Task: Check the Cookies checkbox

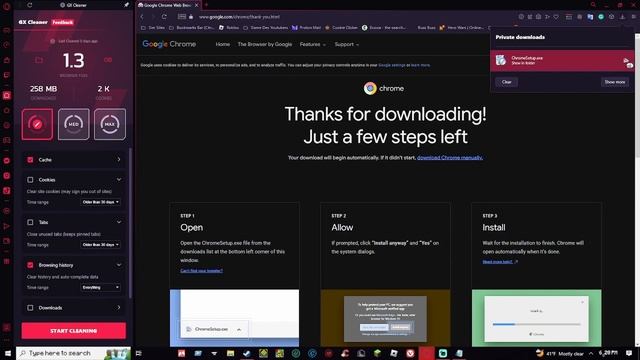Action: tap(30, 180)
